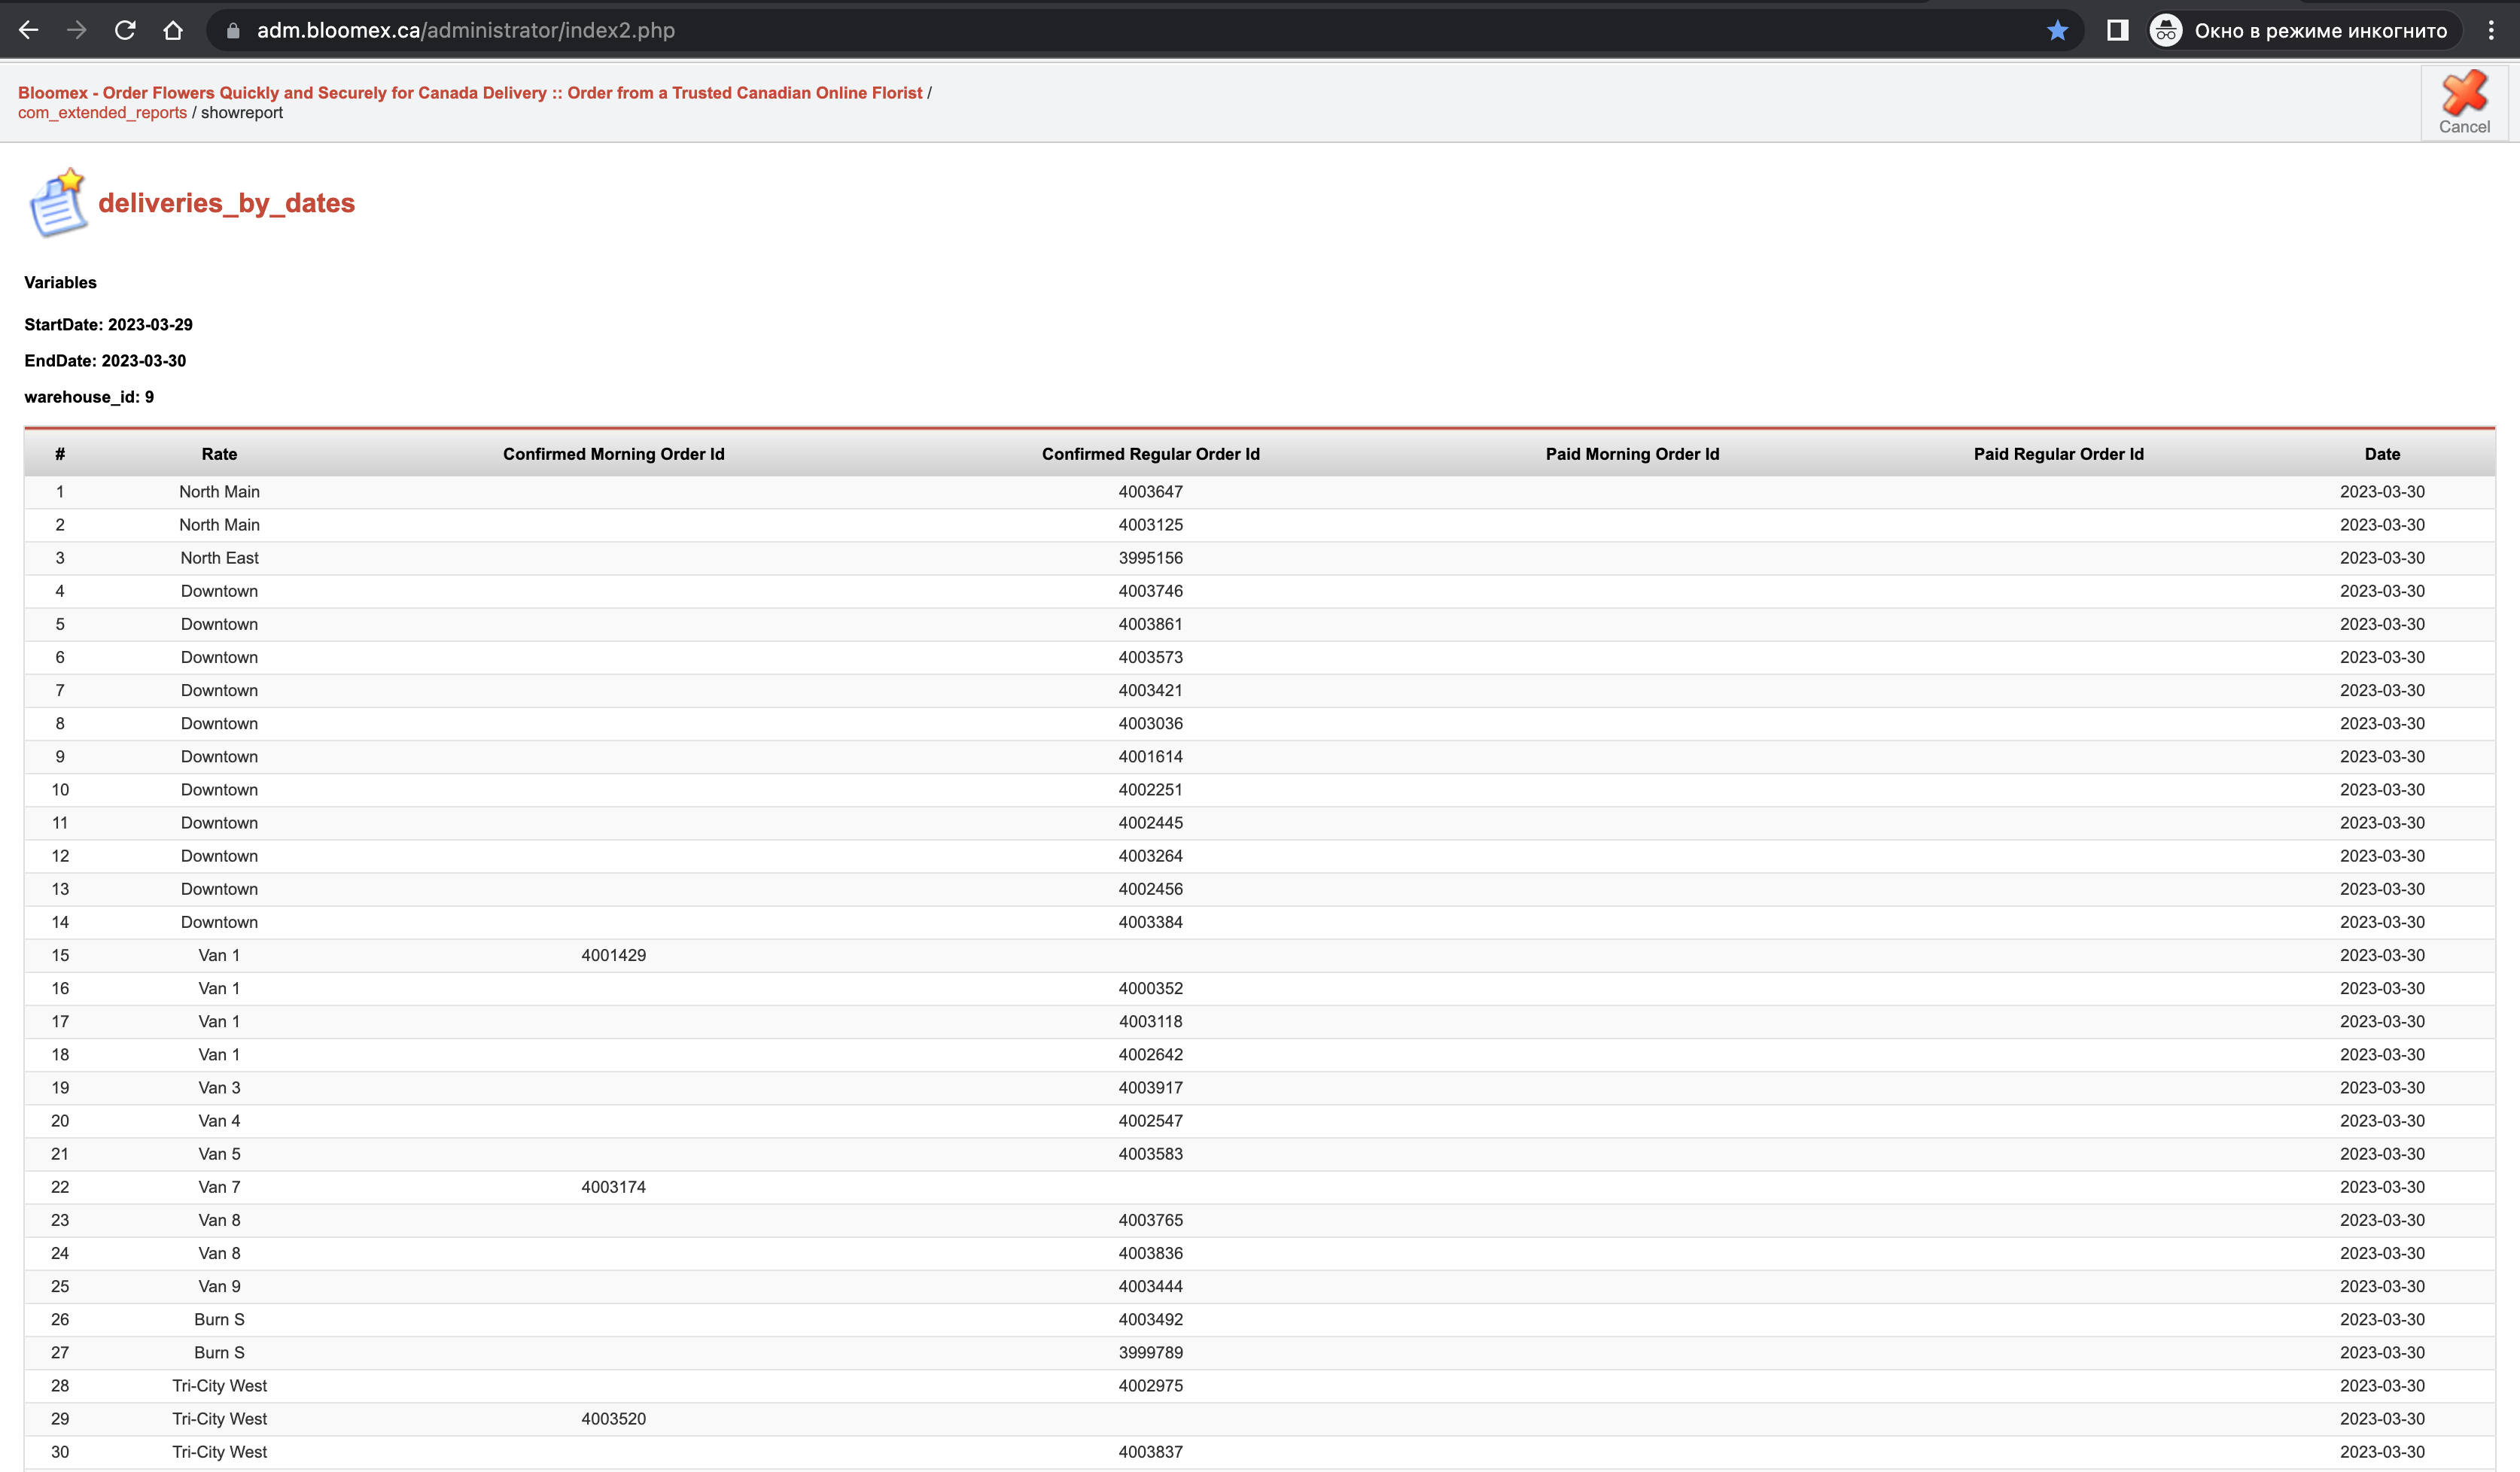2520x1472 pixels.
Task: Select order id 4002547
Action: pos(1151,1121)
